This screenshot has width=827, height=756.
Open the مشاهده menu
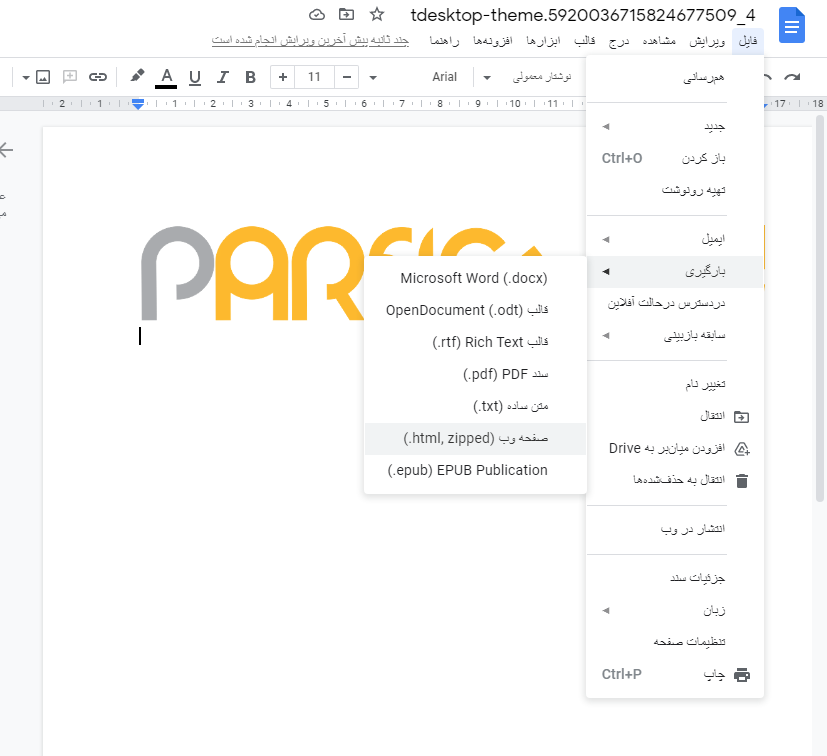[x=659, y=41]
